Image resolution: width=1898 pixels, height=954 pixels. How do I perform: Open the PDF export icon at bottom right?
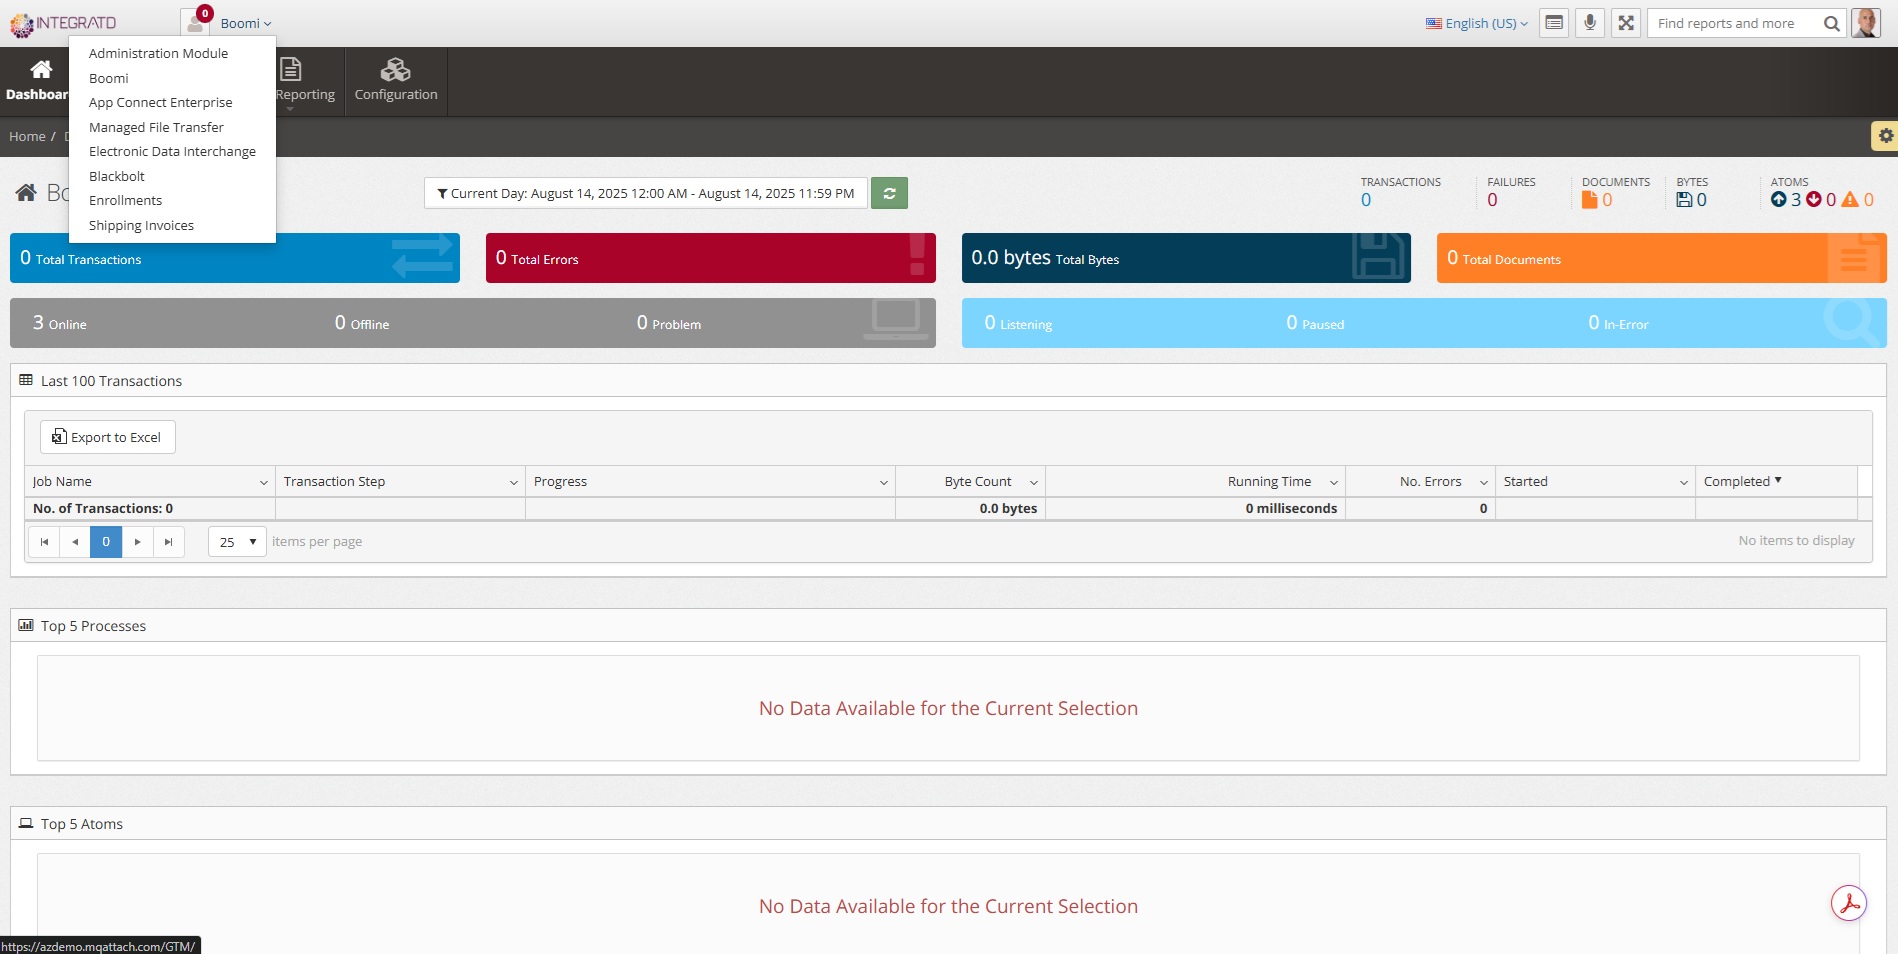pyautogui.click(x=1849, y=903)
